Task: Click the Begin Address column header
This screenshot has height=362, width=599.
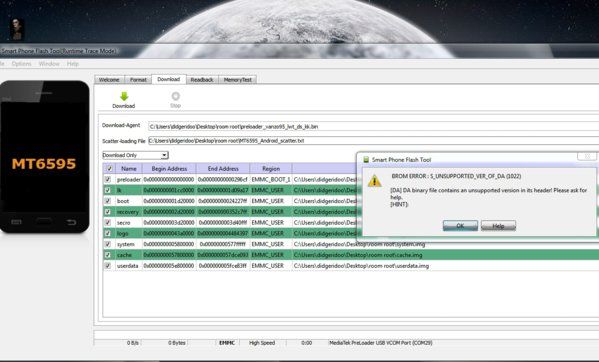Action: click(169, 168)
